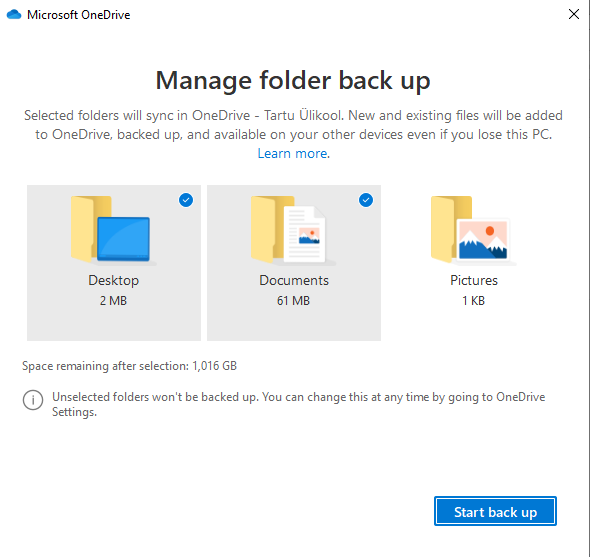Click the Space remaining after selection text
The height and width of the screenshot is (557, 590).
coord(129,366)
